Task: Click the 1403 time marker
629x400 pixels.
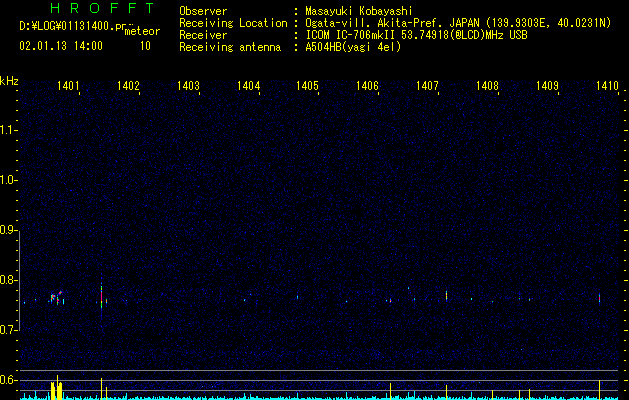Action: pos(188,85)
